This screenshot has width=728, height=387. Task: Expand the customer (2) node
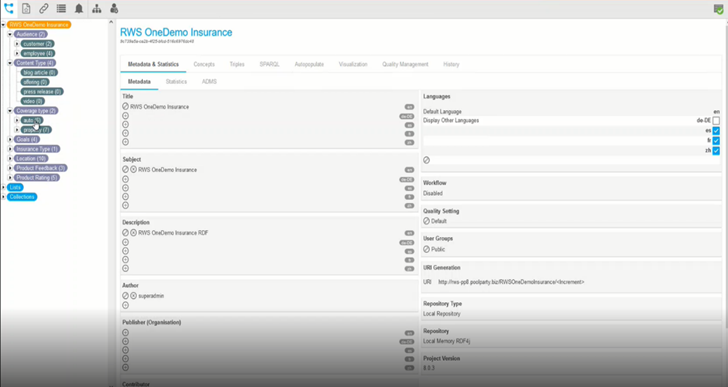point(17,44)
